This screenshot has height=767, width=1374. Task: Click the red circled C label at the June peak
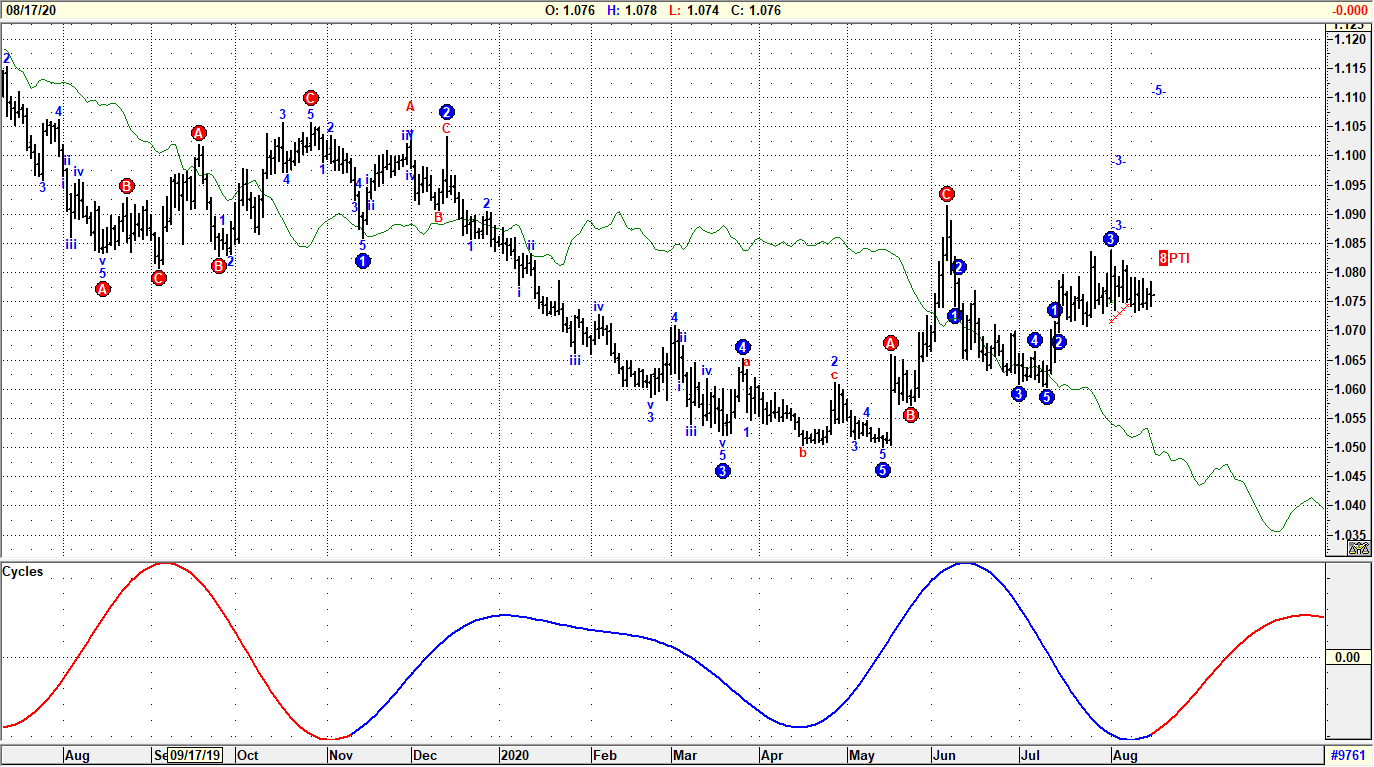(x=946, y=194)
